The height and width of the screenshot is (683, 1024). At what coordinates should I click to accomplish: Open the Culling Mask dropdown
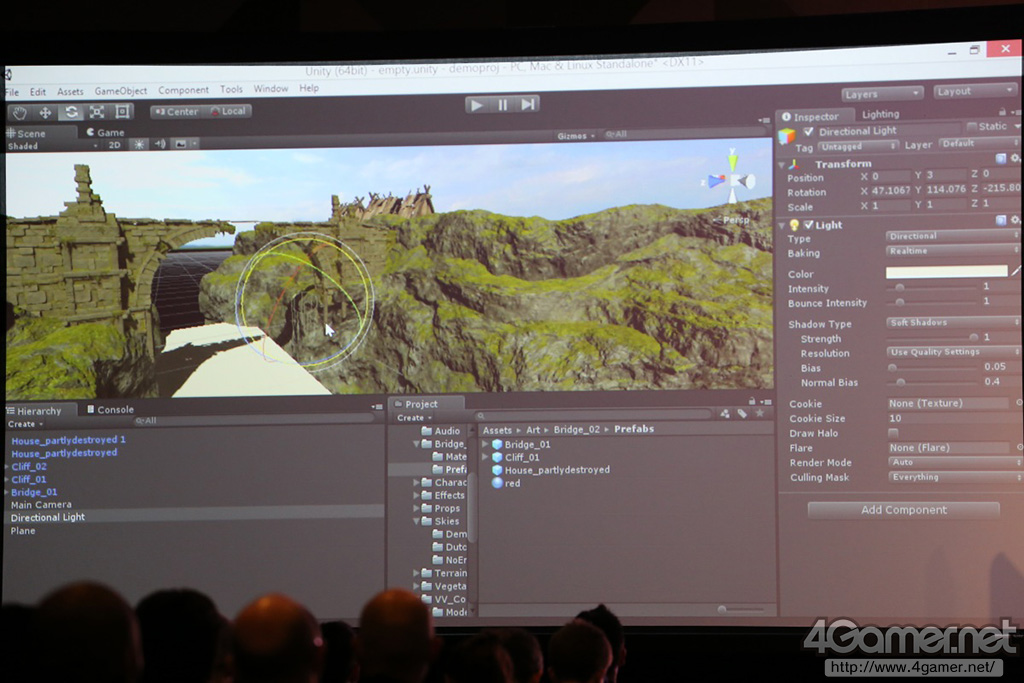click(x=953, y=477)
